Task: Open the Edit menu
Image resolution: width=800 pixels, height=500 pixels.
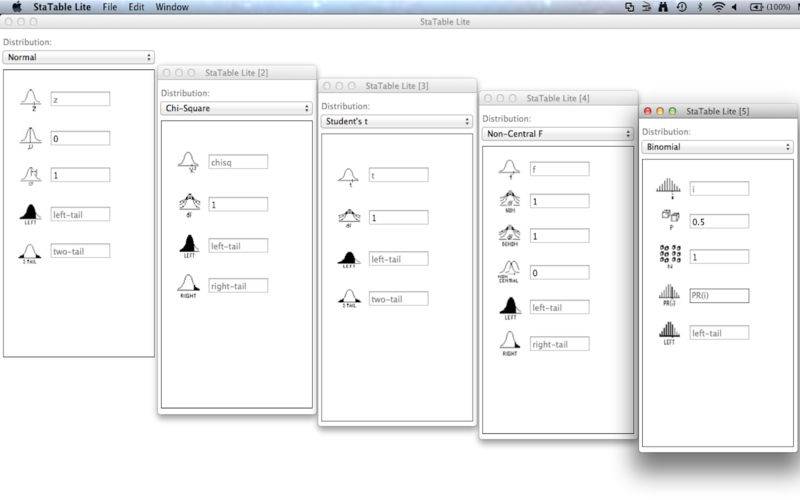Action: (x=136, y=7)
